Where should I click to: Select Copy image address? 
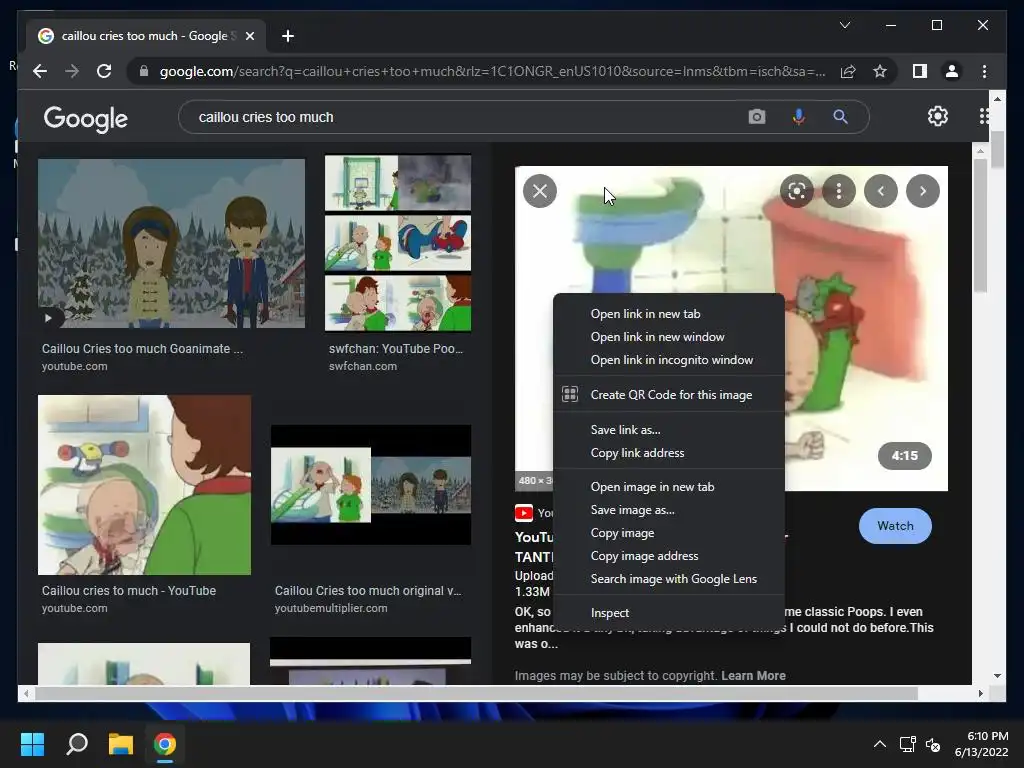click(x=669, y=556)
